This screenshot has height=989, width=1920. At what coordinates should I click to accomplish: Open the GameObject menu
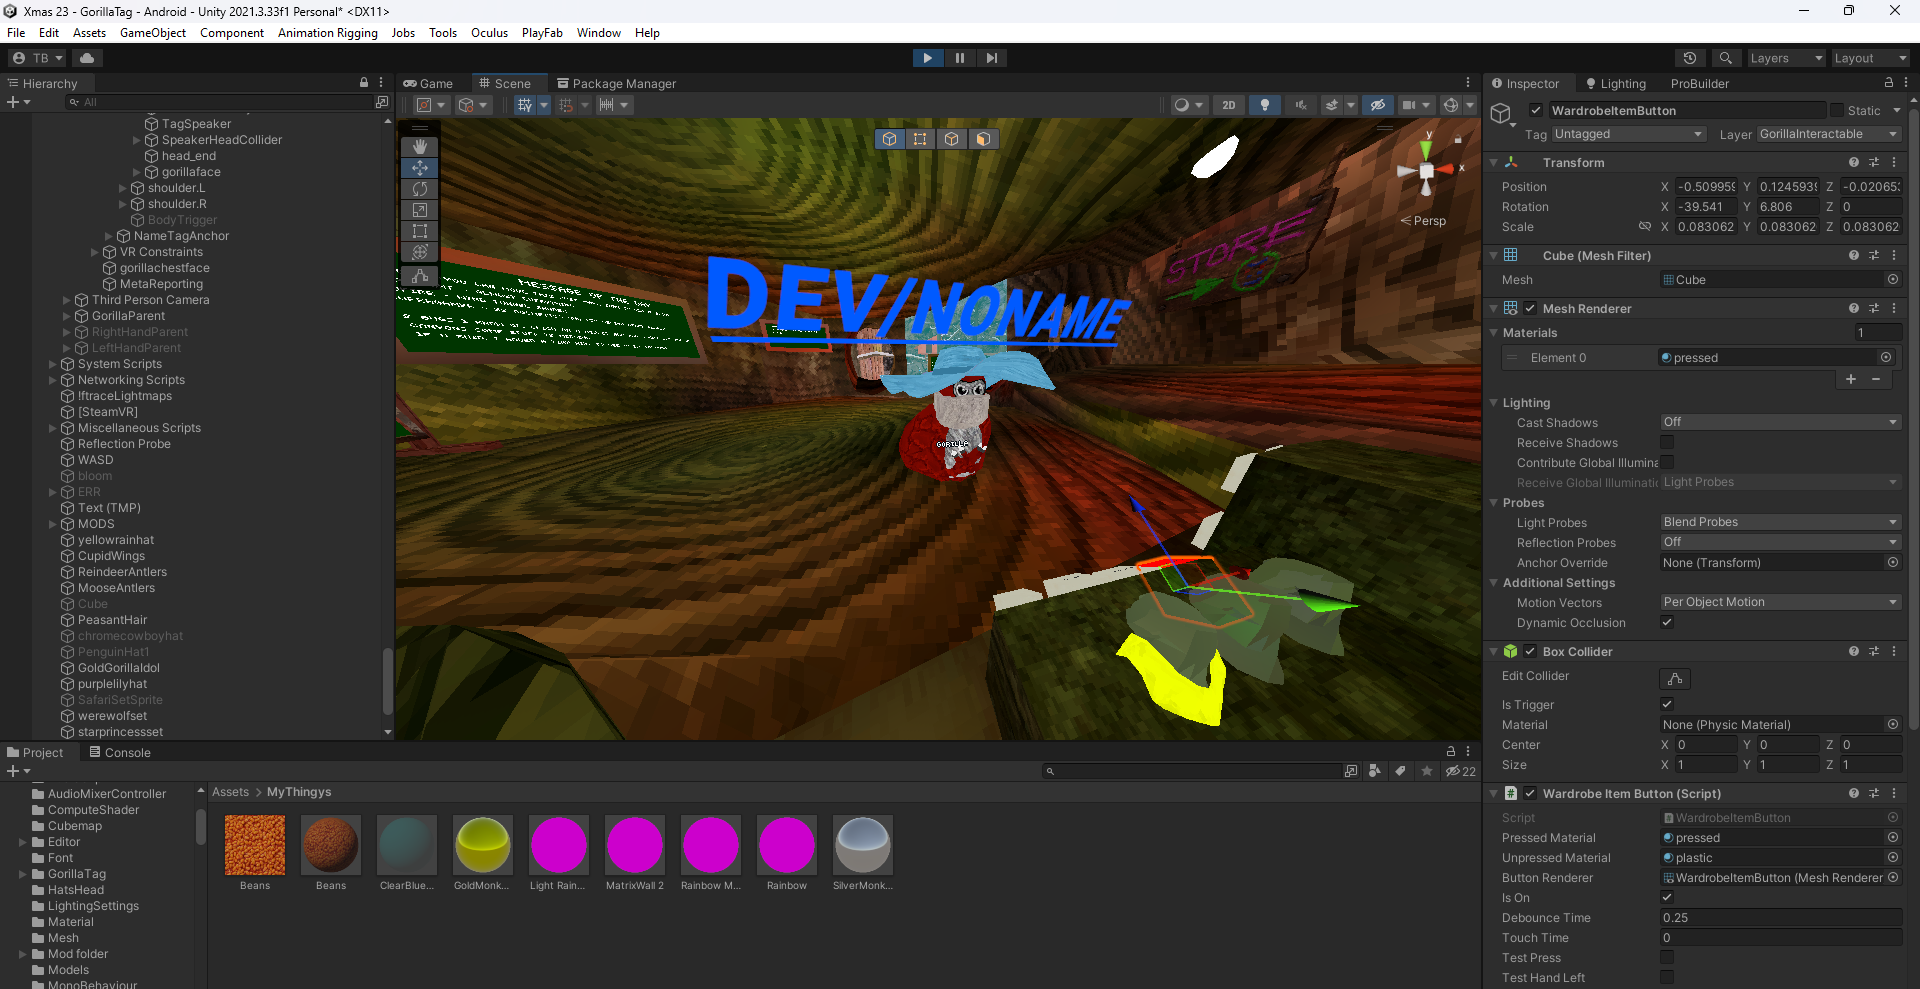(x=153, y=33)
